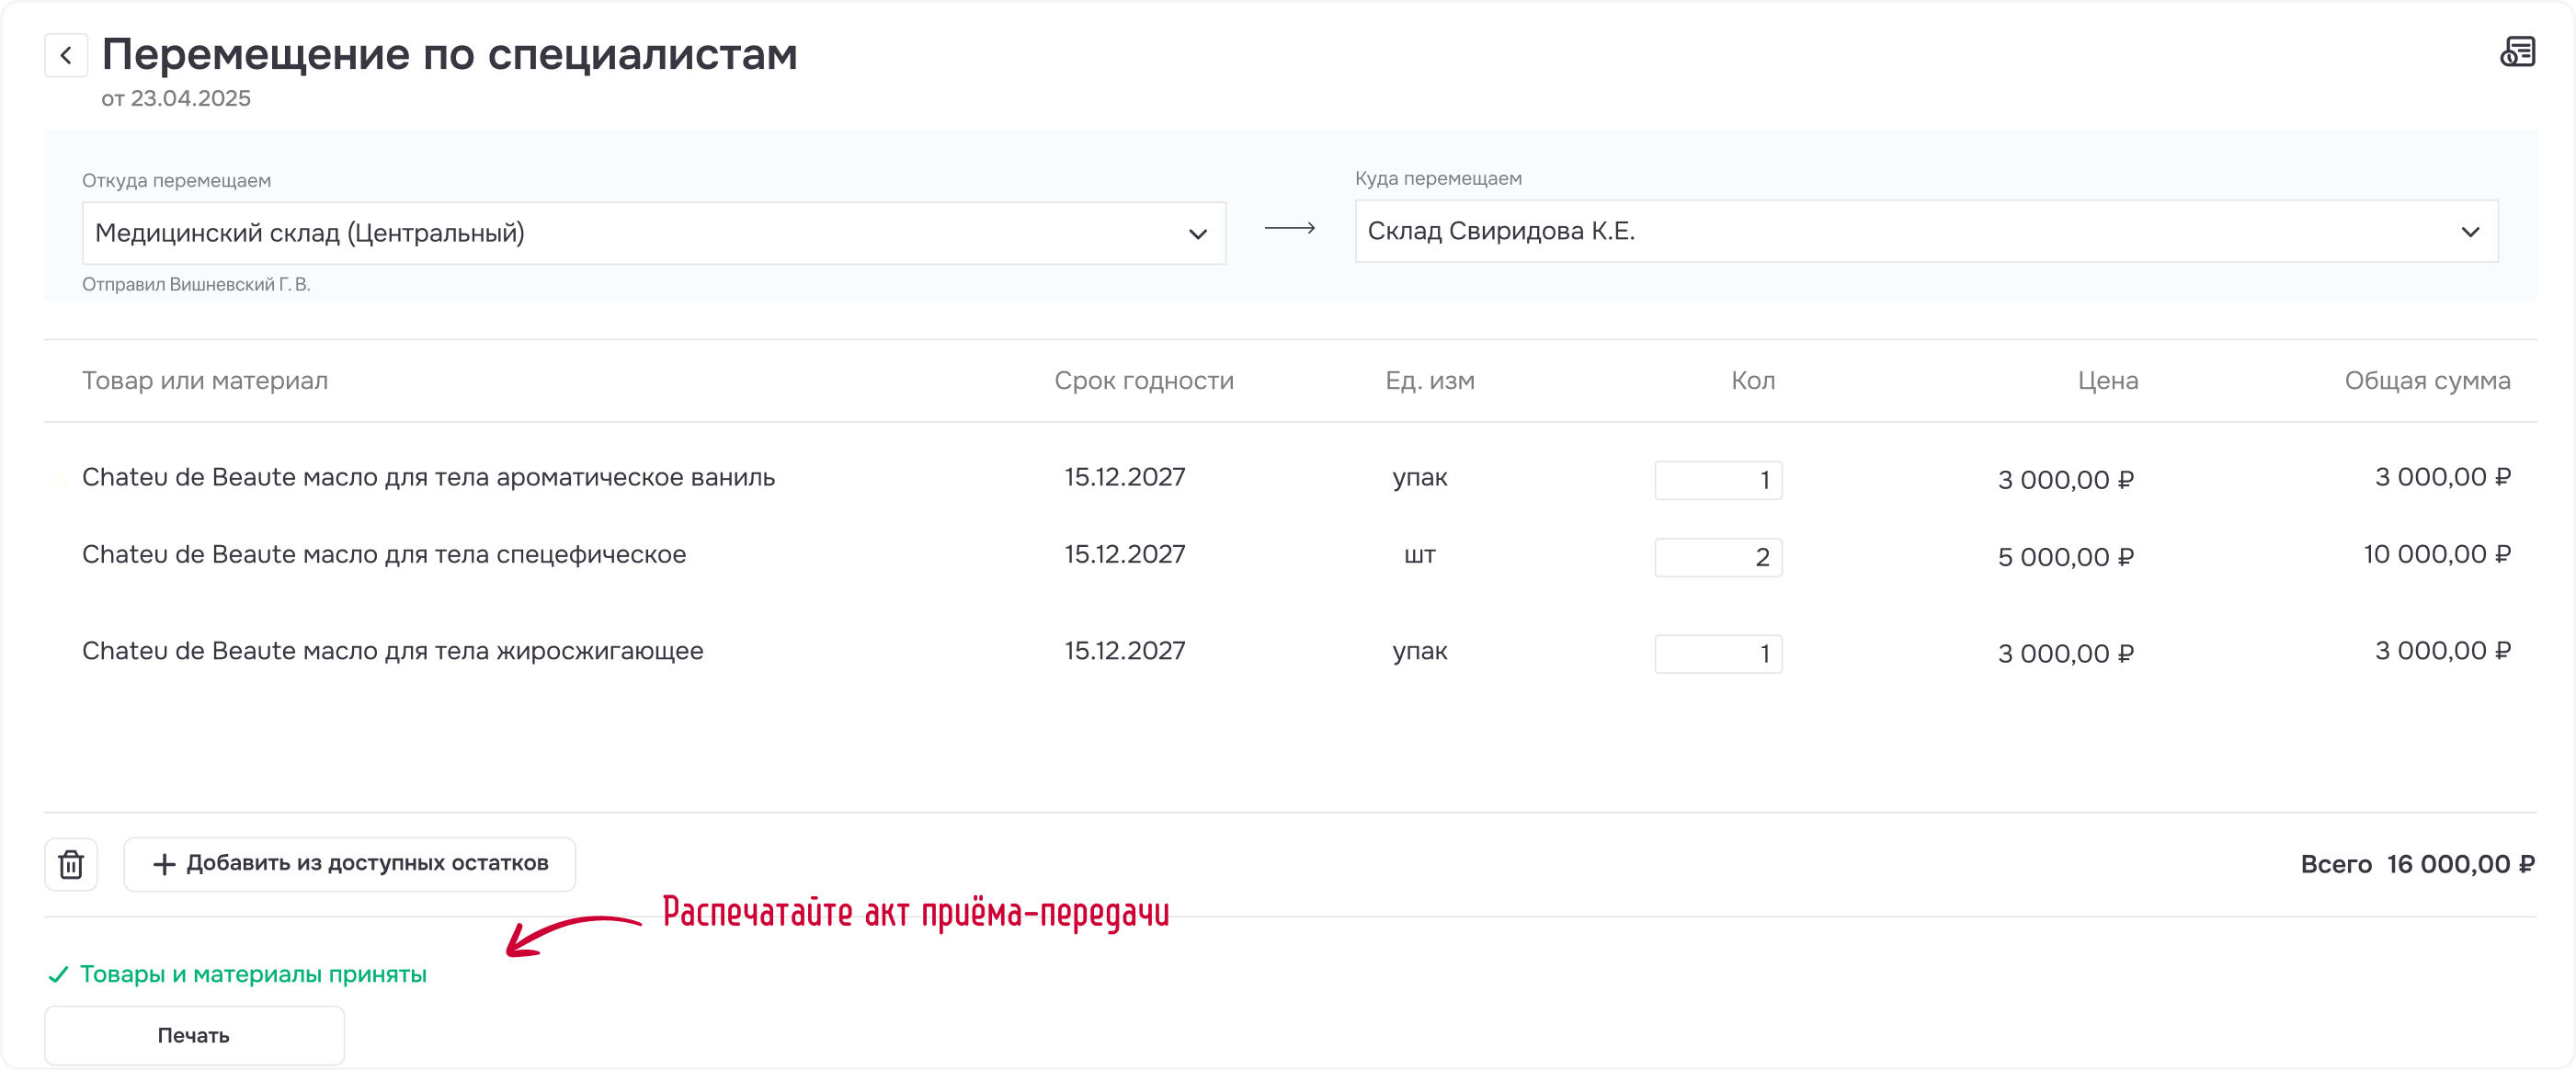
Task: Click 'Отправил Вишневский Г. В.' sender note
Action: pyautogui.click(x=196, y=284)
